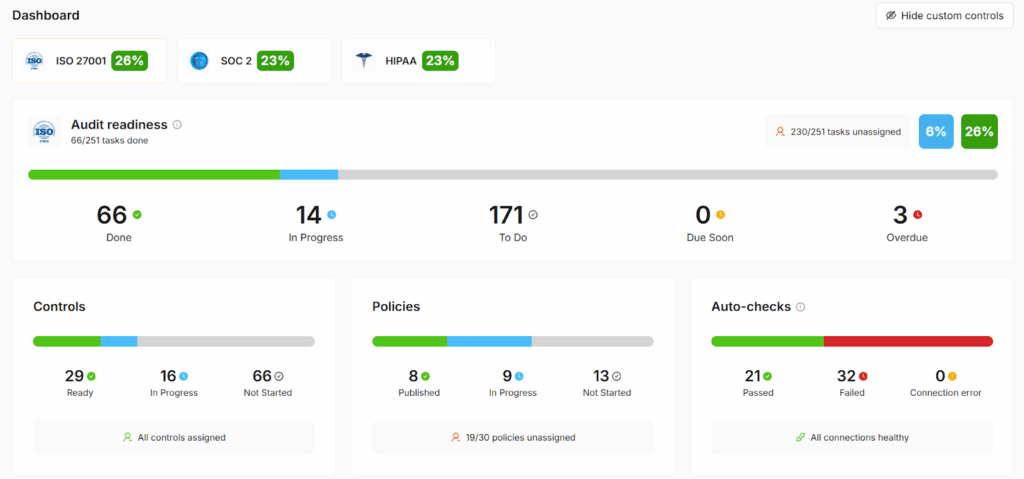The height and width of the screenshot is (479, 1024).
Task: Click the Policies card heading
Action: click(x=396, y=306)
